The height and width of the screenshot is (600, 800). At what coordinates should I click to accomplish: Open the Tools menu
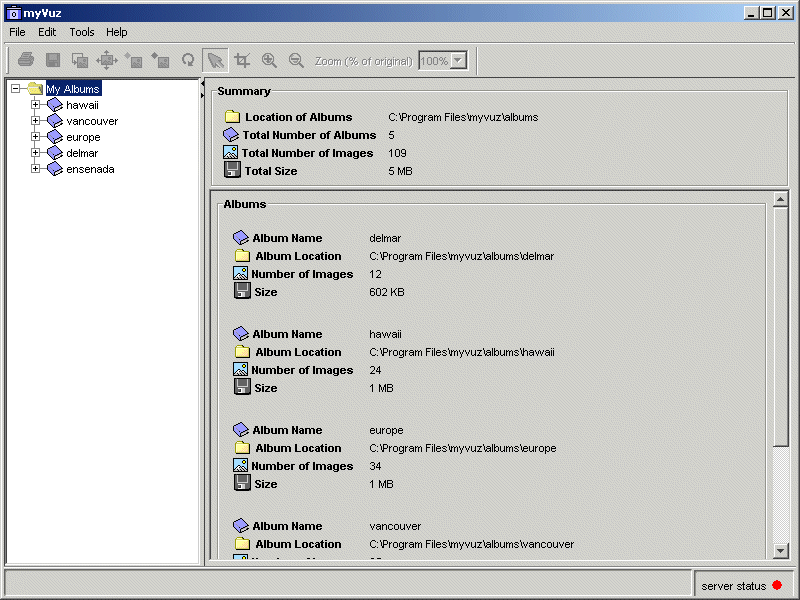(x=82, y=32)
